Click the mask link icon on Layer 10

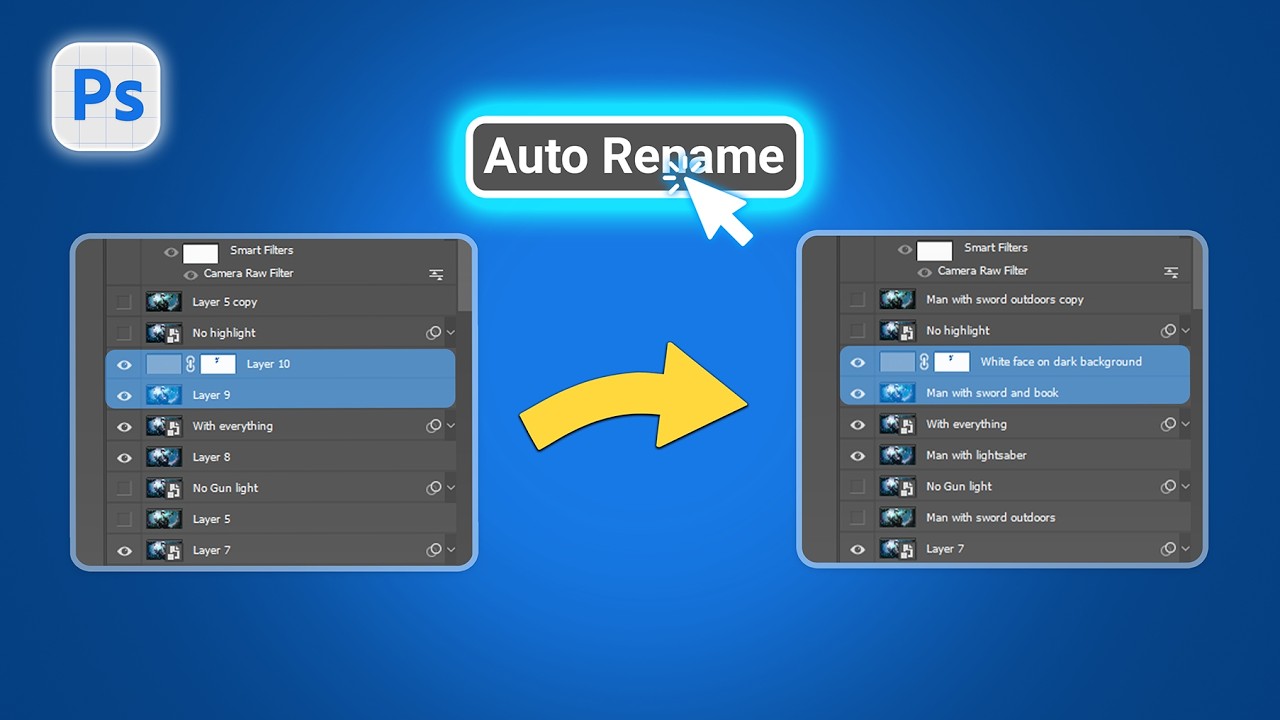tap(190, 364)
